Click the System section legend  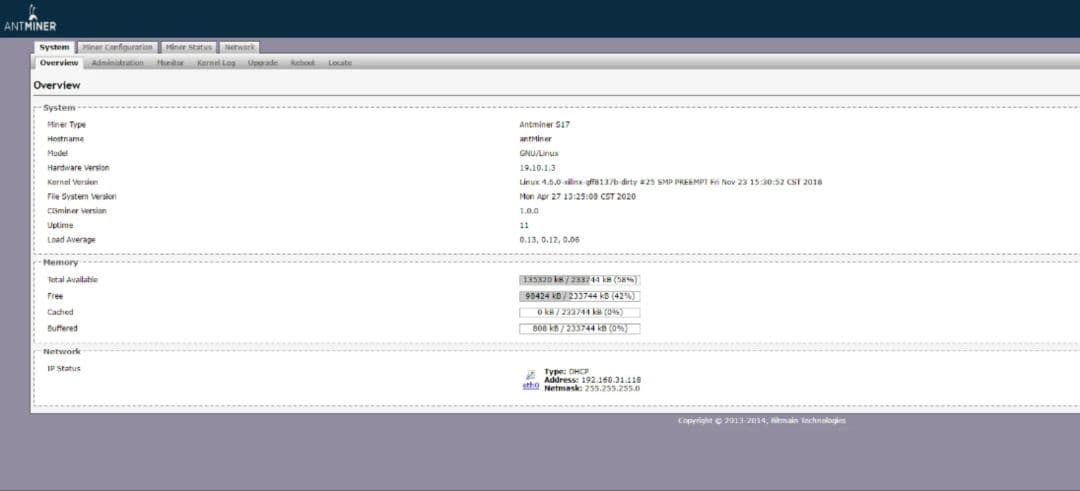pos(59,107)
